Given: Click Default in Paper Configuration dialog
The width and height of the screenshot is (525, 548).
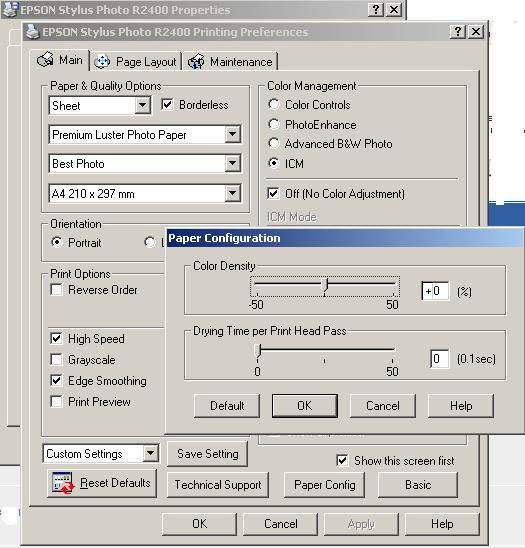Looking at the screenshot, I should point(227,406).
